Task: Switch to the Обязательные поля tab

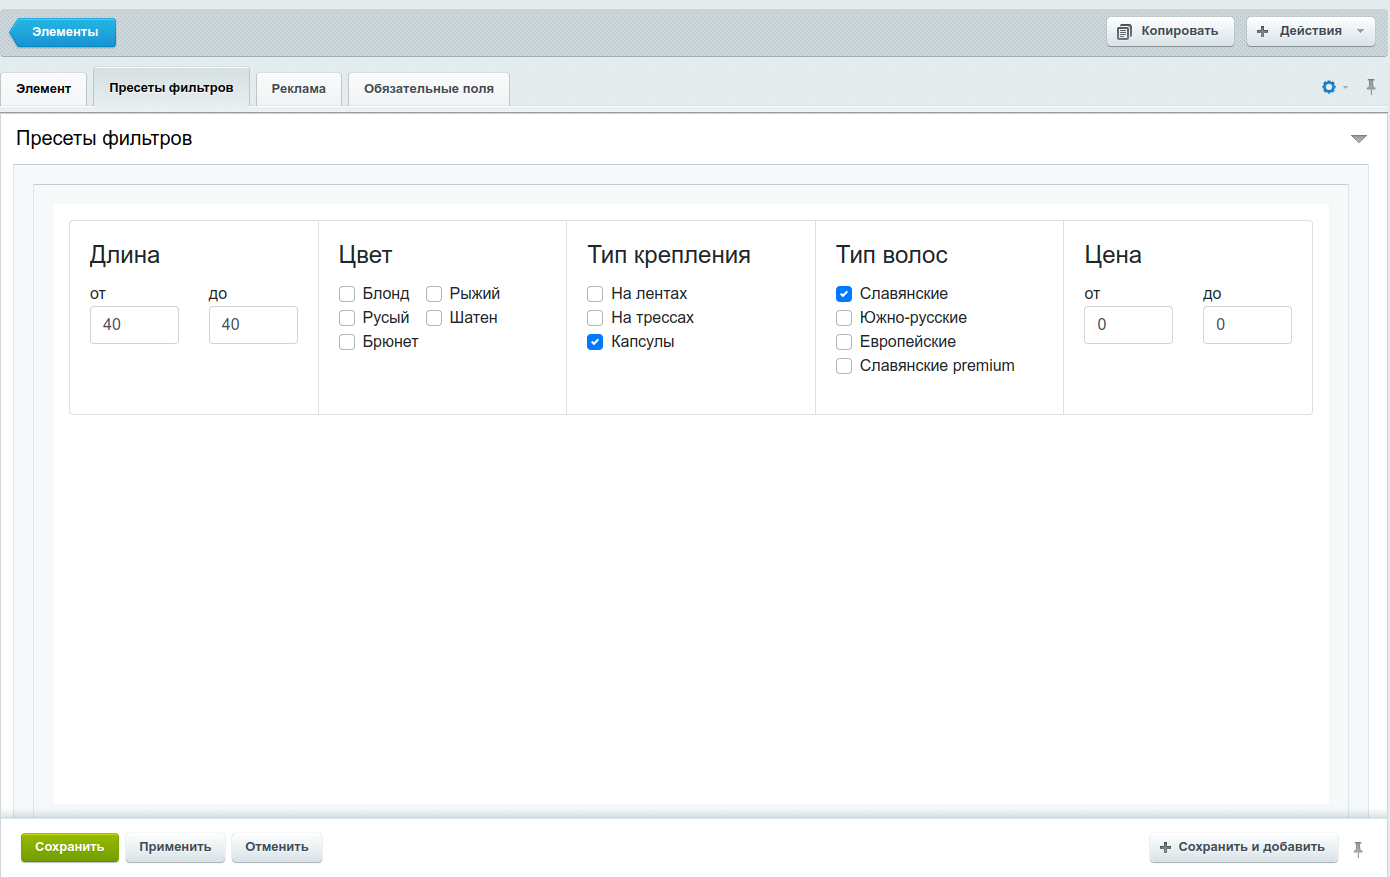Action: 428,89
